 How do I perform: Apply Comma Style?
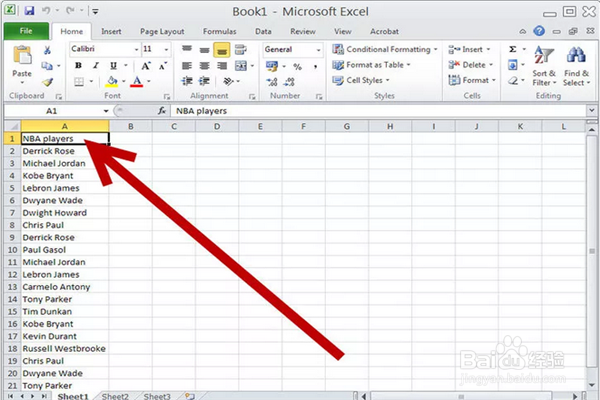tap(315, 67)
